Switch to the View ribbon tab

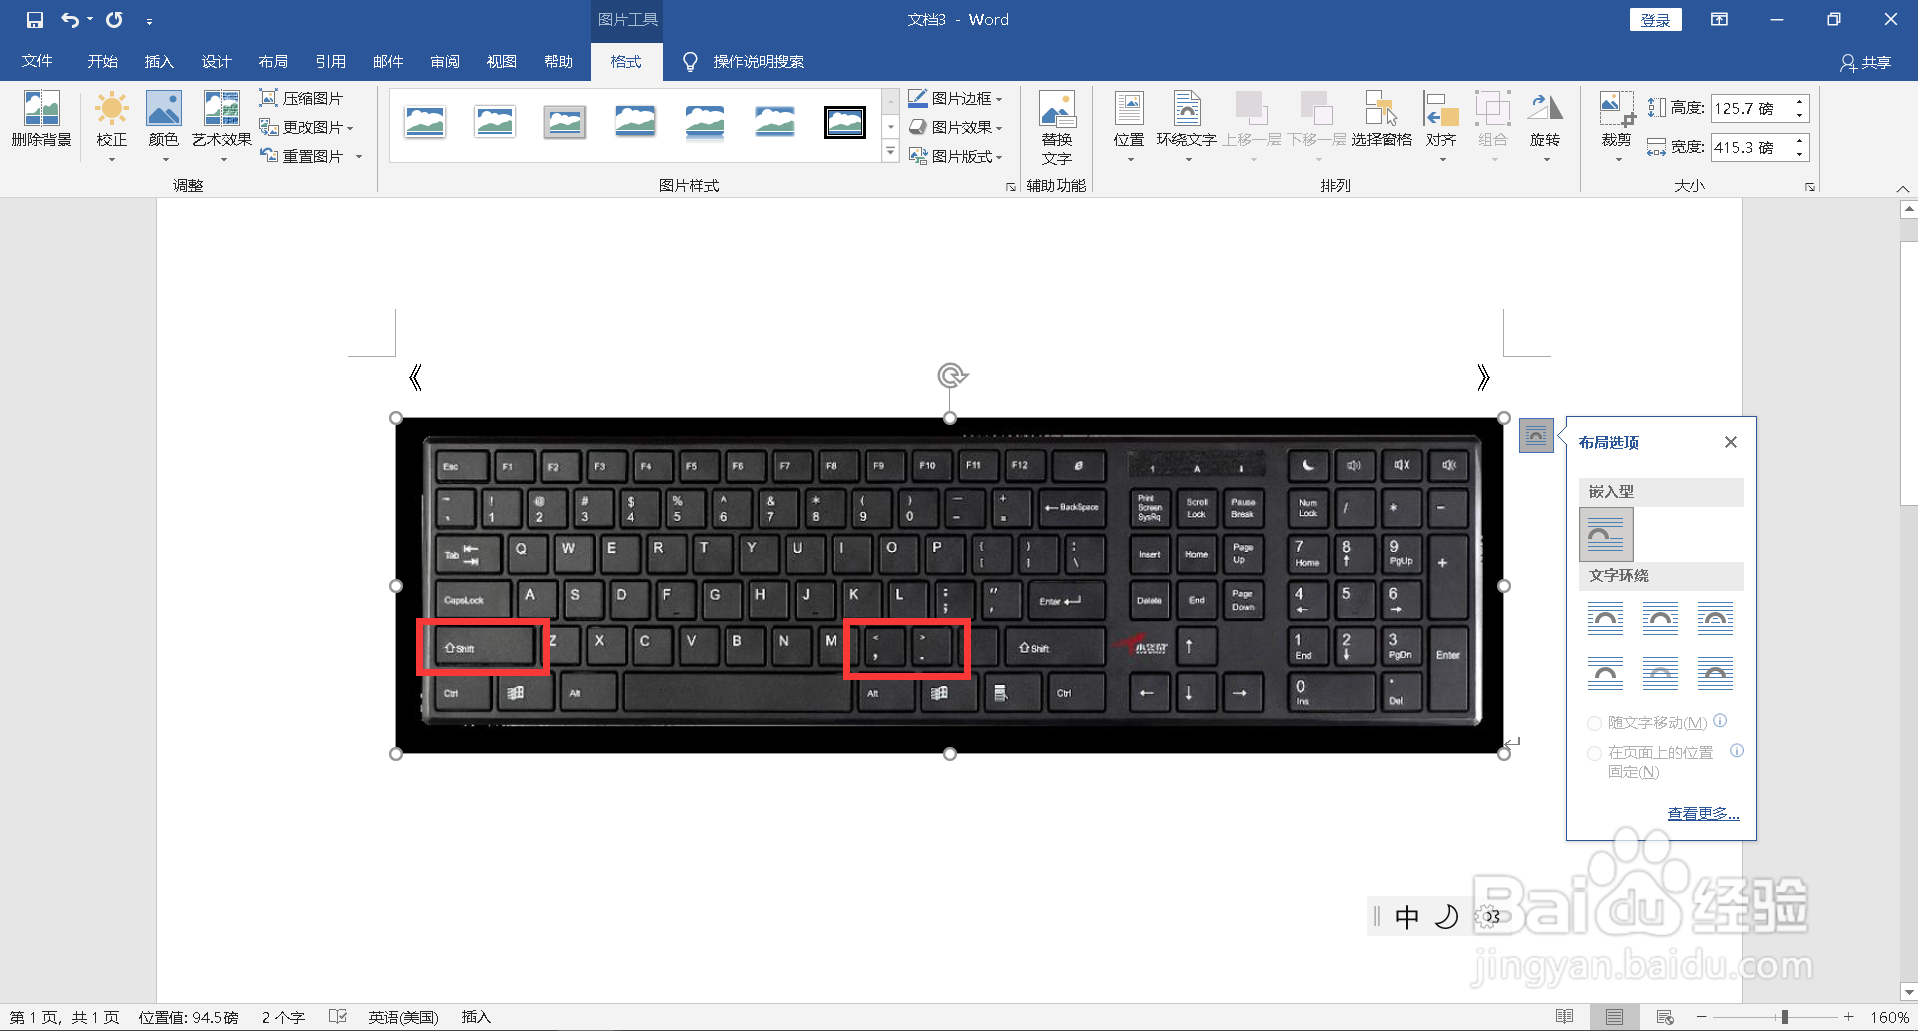501,61
